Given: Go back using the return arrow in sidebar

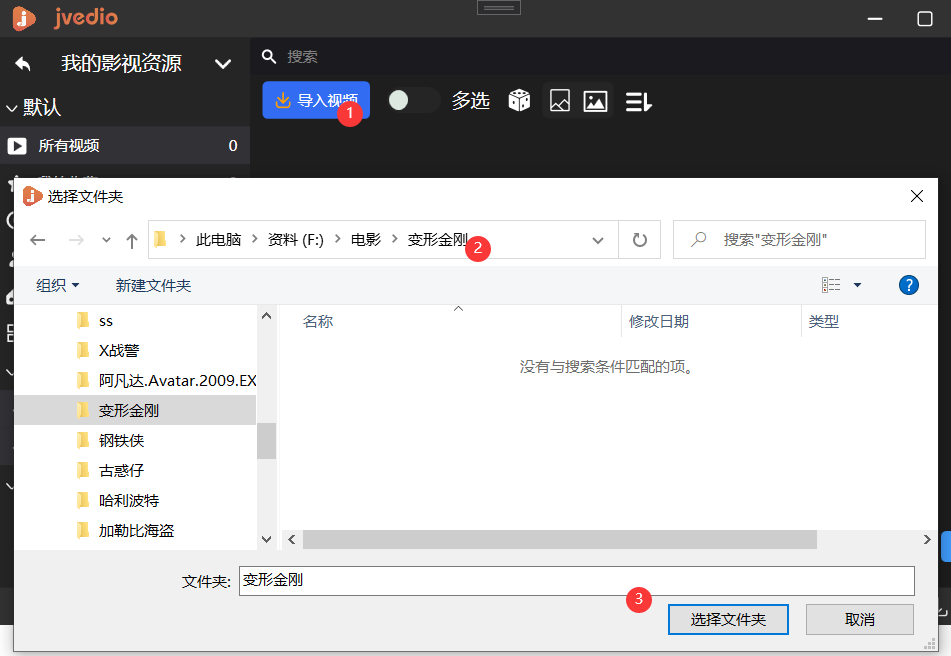Looking at the screenshot, I should [x=23, y=63].
